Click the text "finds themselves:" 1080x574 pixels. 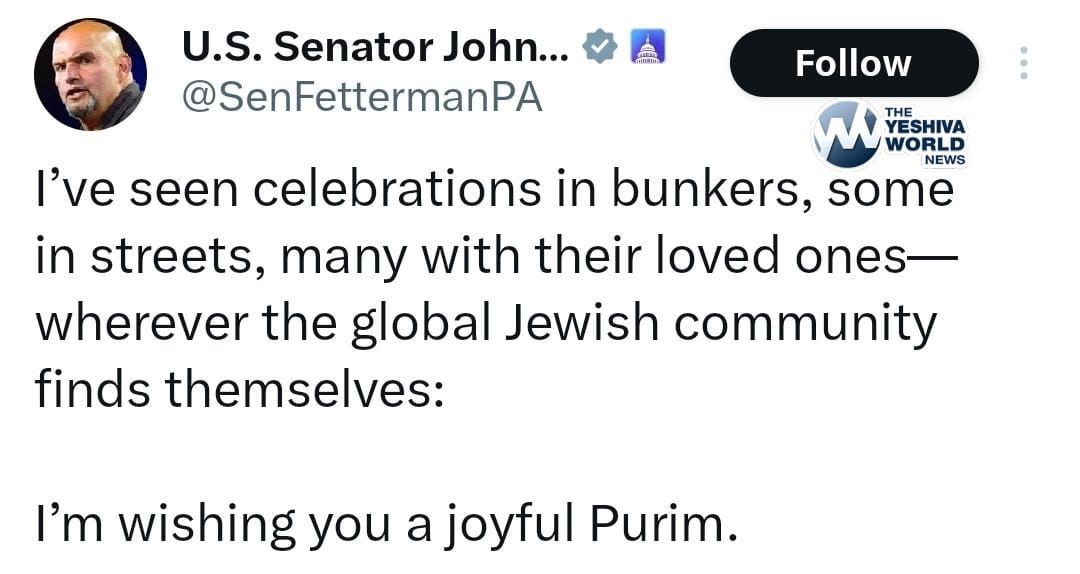240,387
